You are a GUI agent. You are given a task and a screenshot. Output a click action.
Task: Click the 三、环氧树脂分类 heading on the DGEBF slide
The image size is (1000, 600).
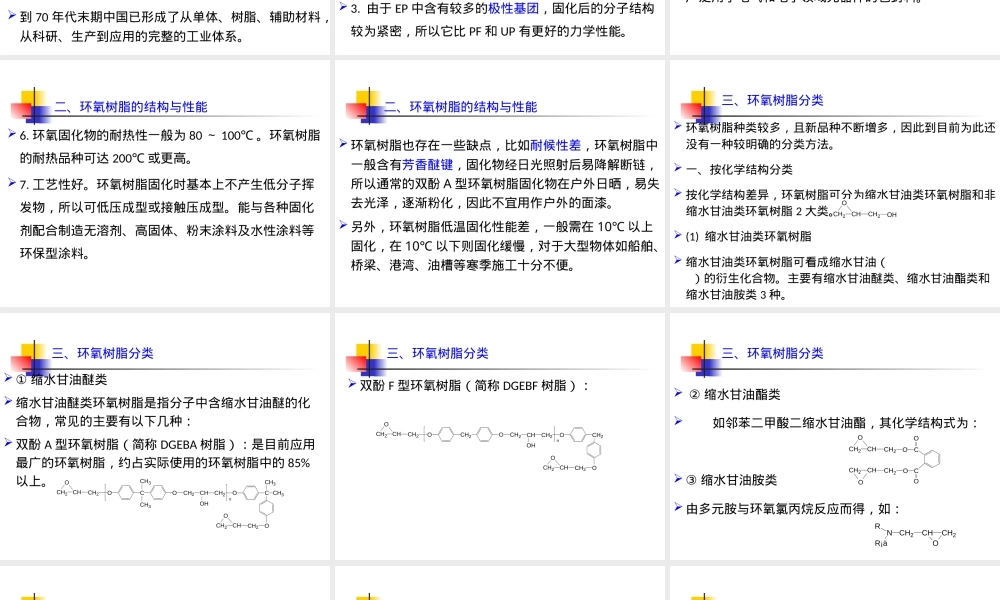click(x=438, y=353)
